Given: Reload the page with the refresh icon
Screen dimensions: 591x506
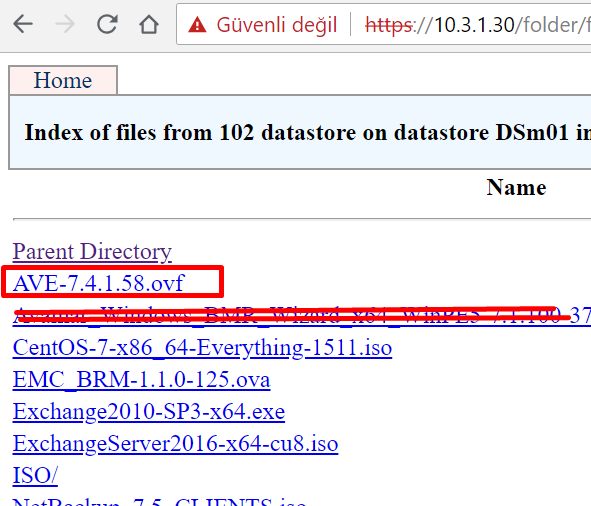Looking at the screenshot, I should click(107, 25).
